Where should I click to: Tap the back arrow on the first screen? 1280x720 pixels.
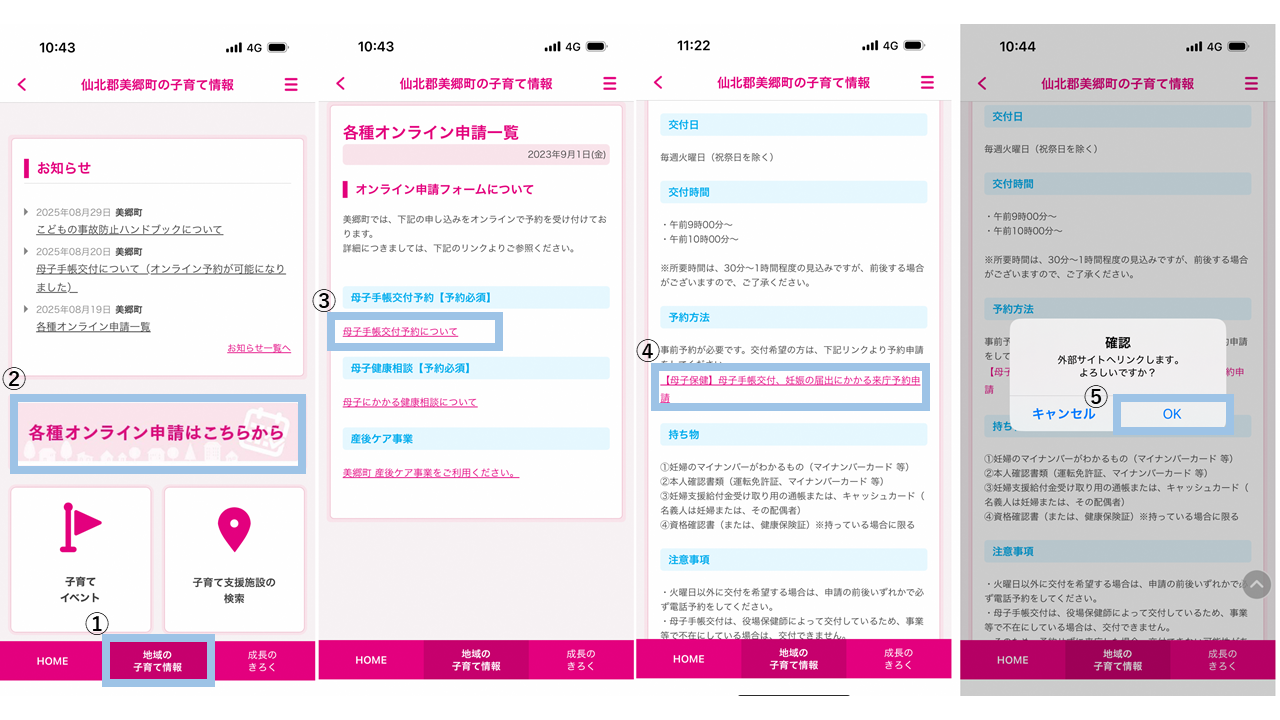22,84
